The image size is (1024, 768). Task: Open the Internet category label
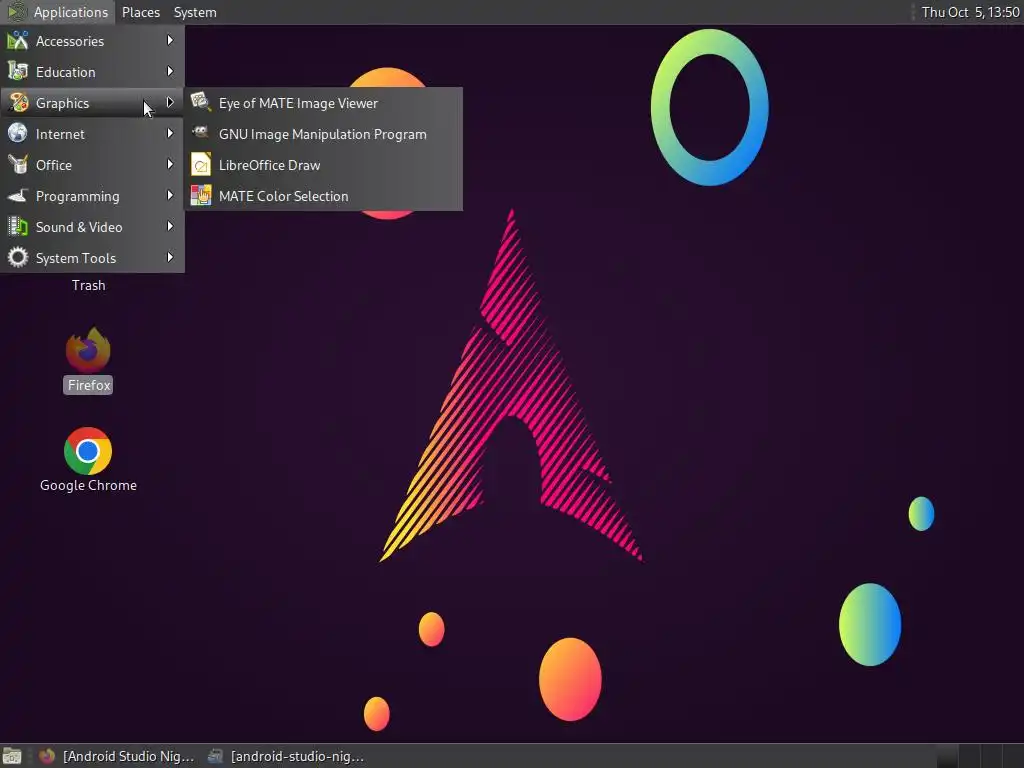point(60,134)
